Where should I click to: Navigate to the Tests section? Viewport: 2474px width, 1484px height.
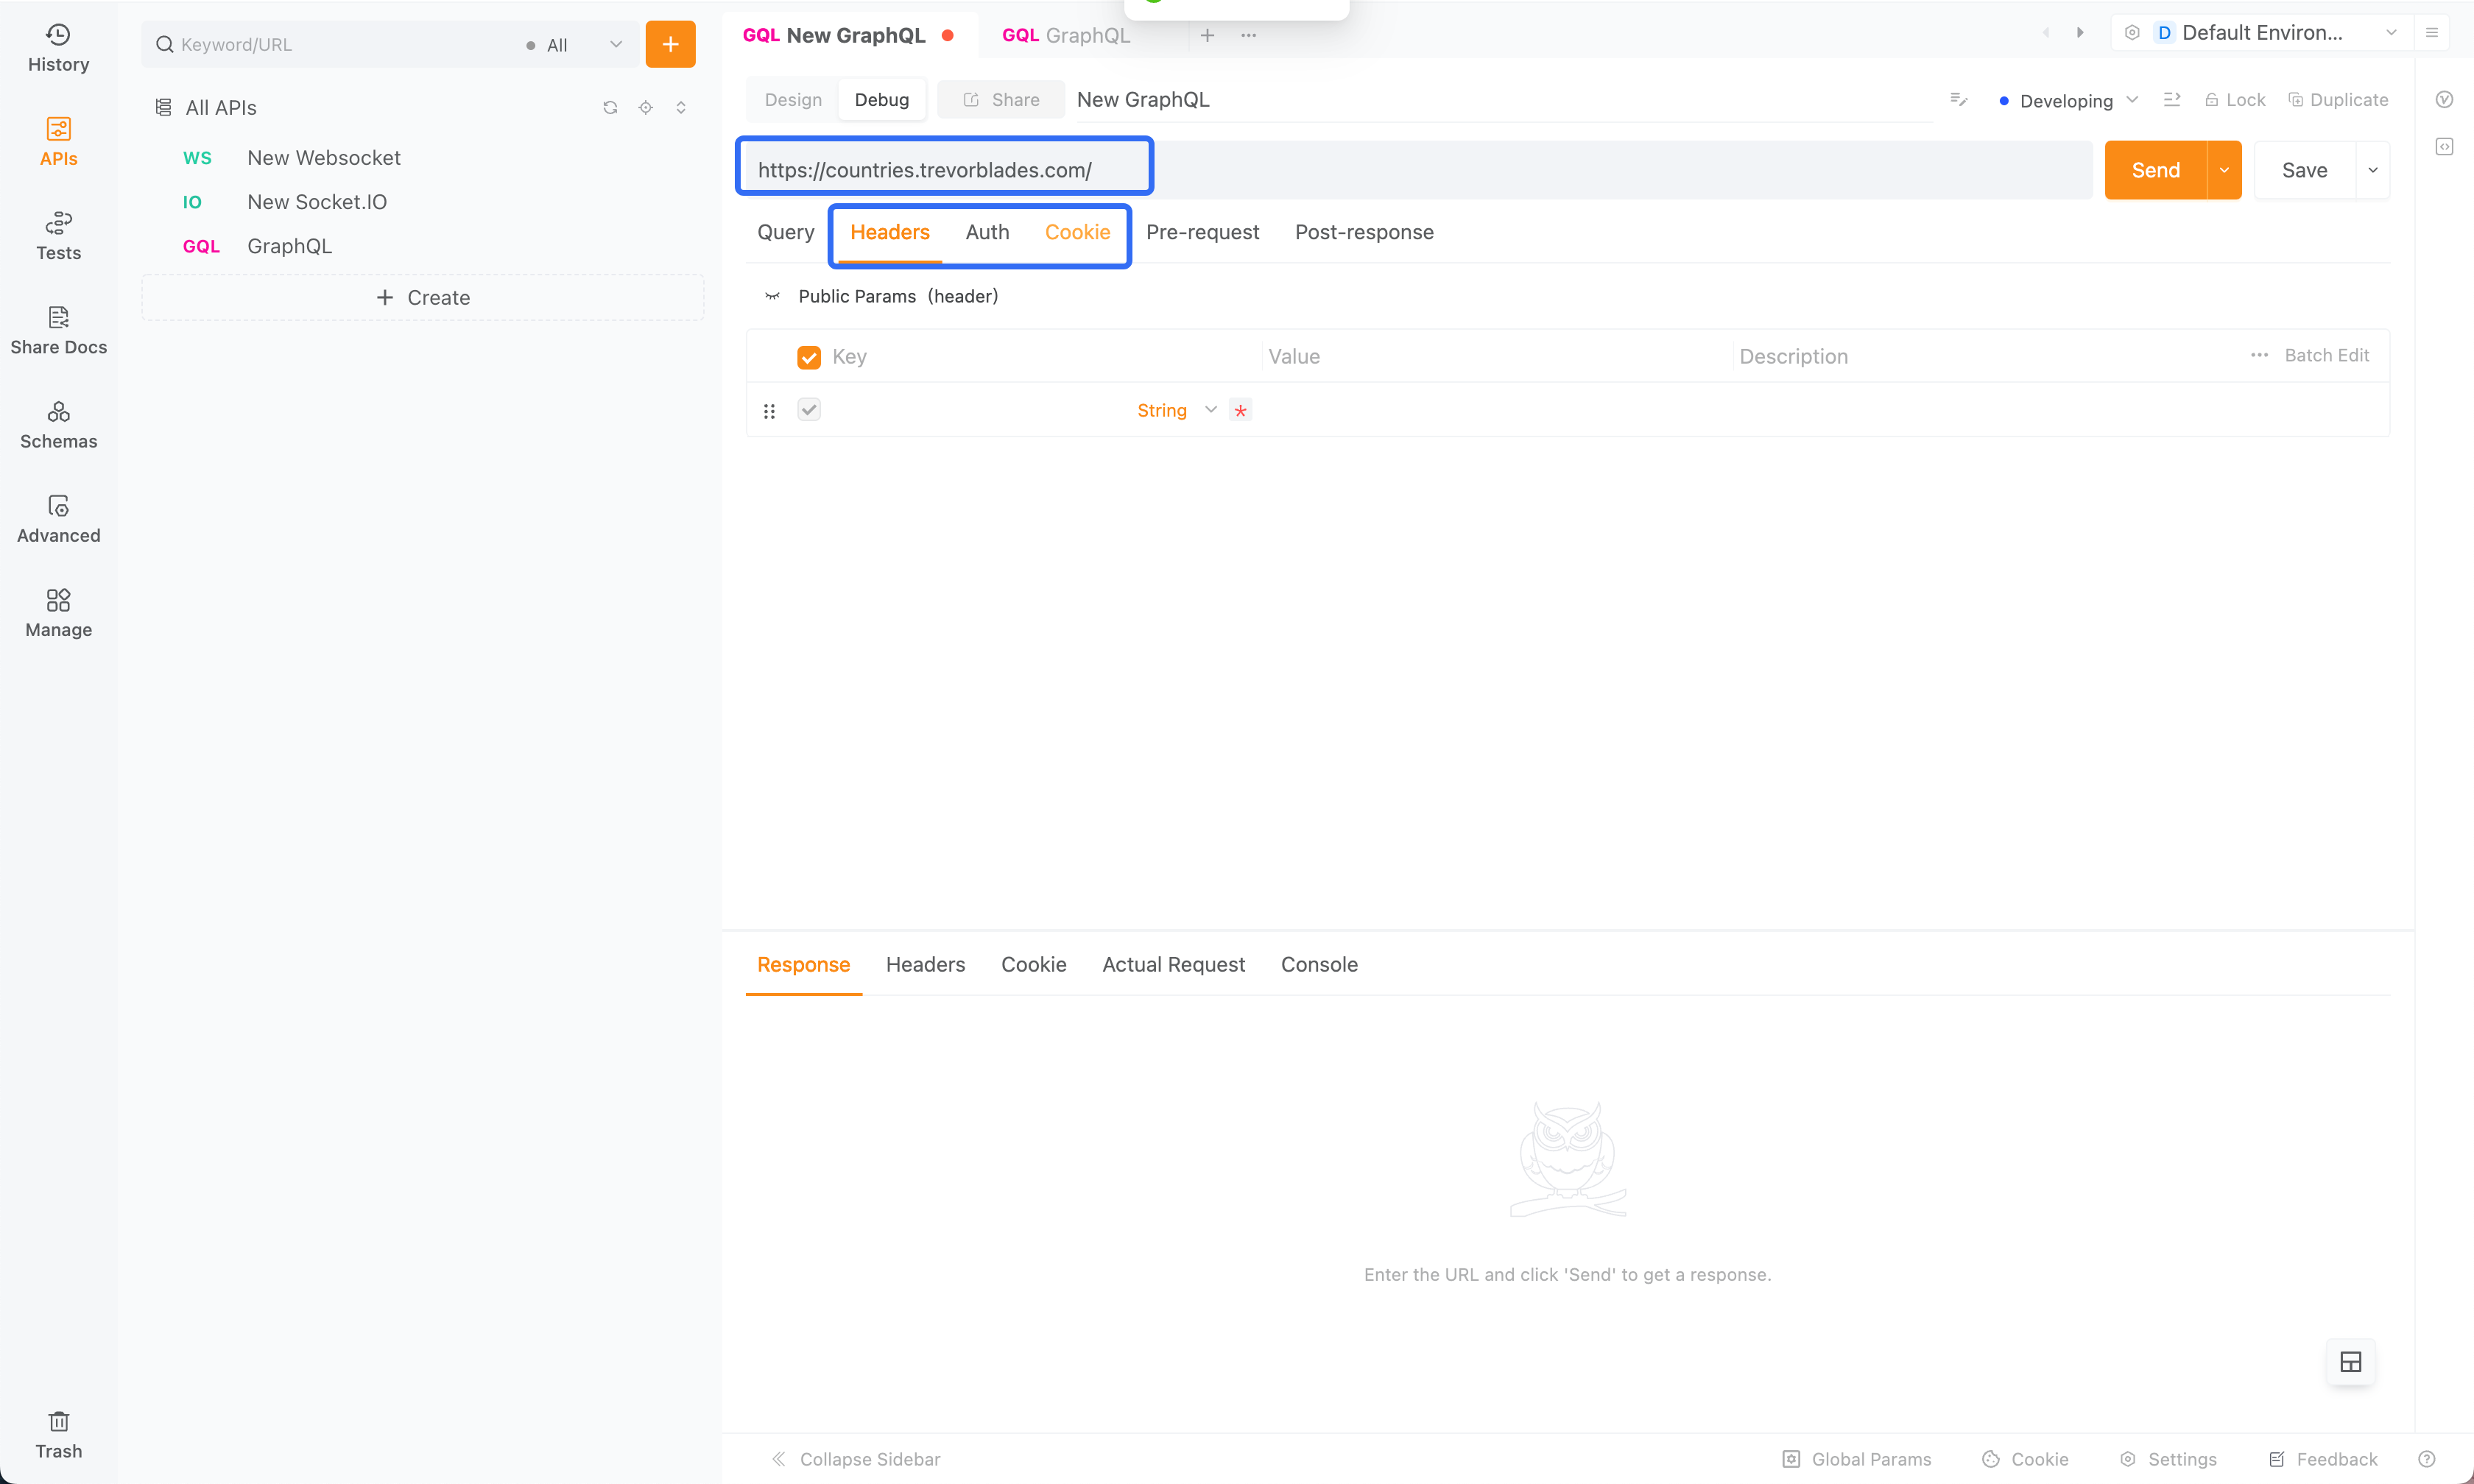tap(58, 233)
